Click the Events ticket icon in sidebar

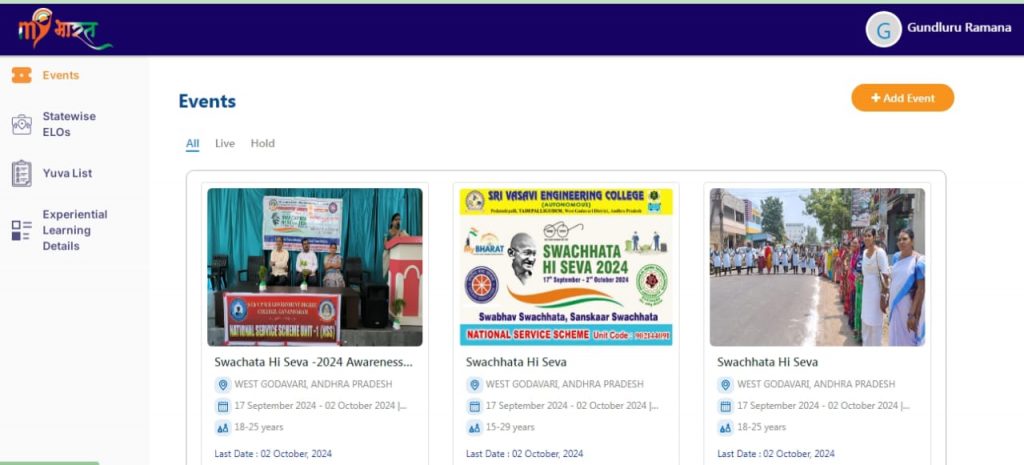click(x=21, y=75)
